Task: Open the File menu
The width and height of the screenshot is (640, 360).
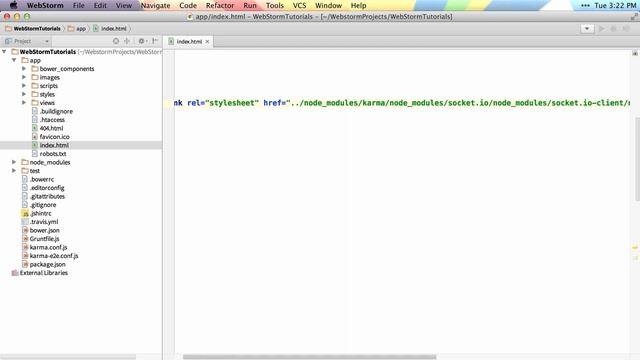Action: pos(78,5)
